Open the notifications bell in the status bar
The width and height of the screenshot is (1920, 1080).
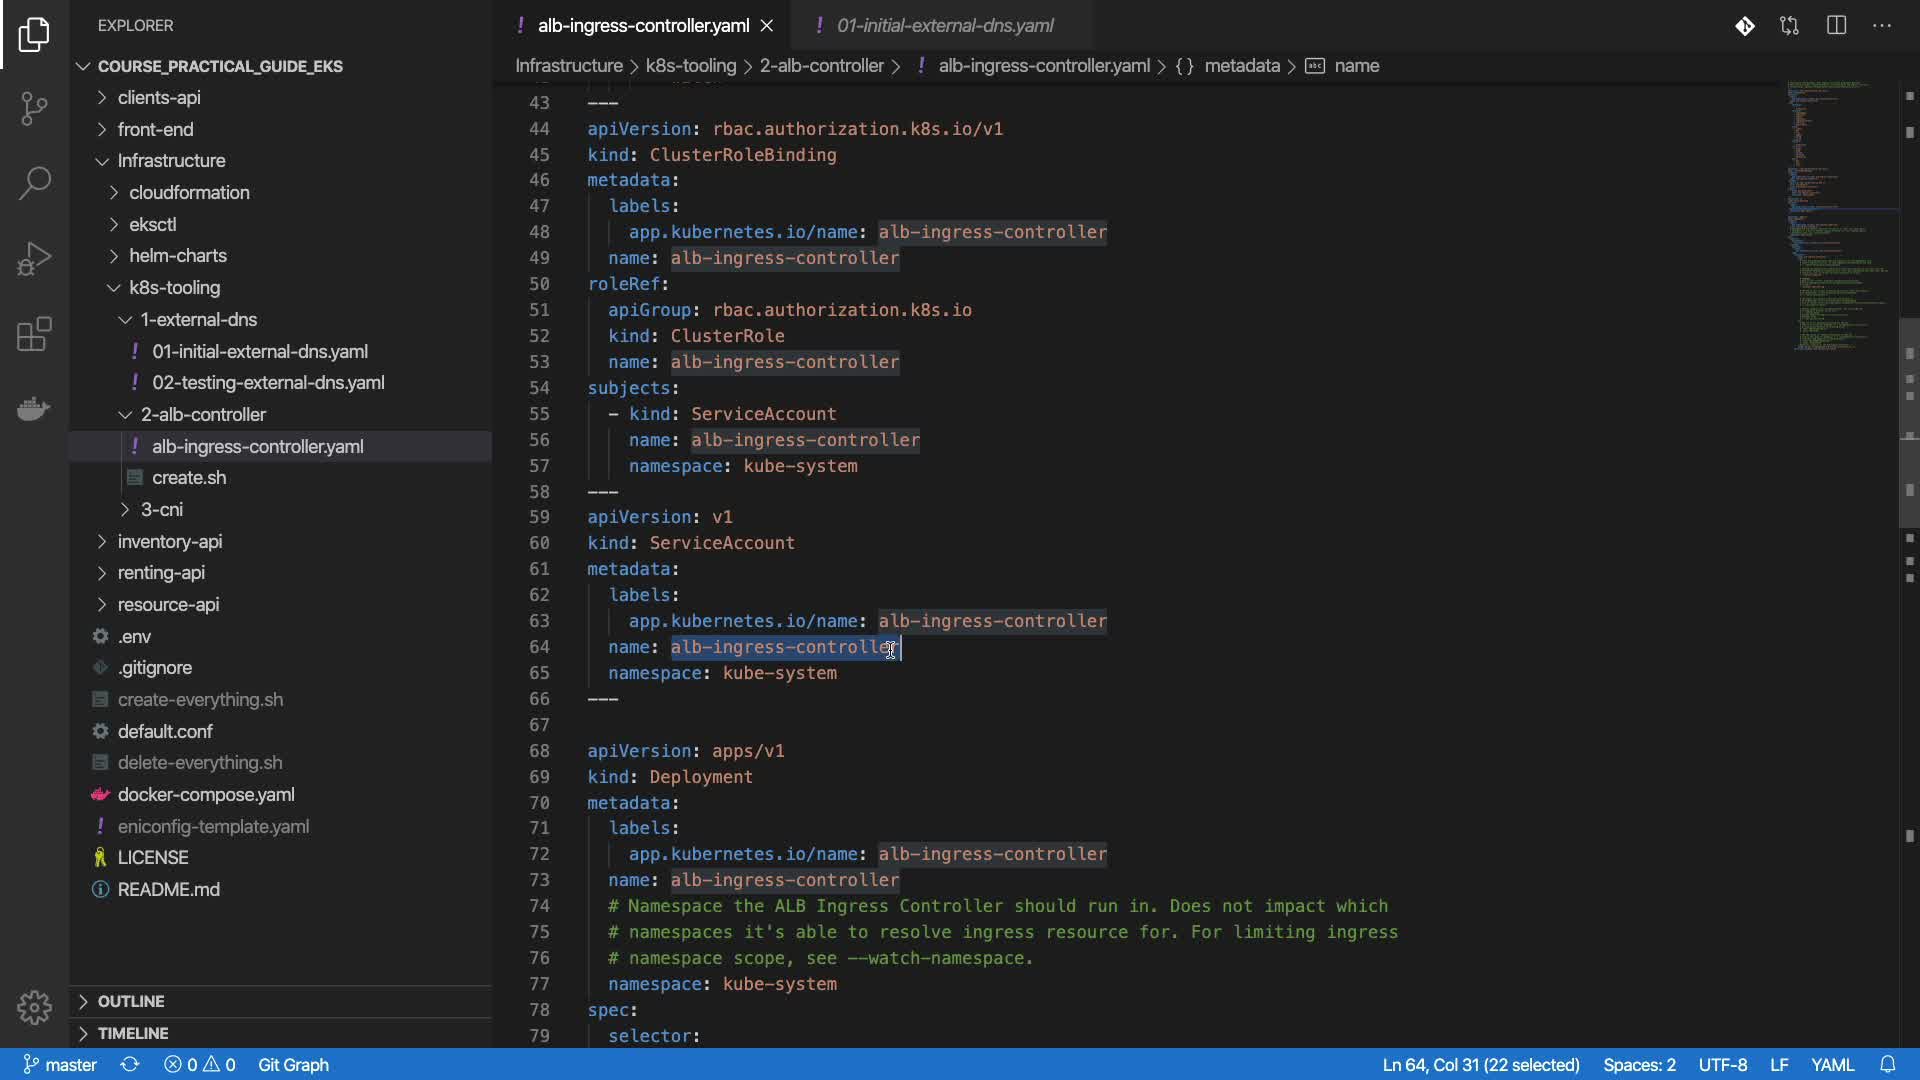[1887, 1064]
